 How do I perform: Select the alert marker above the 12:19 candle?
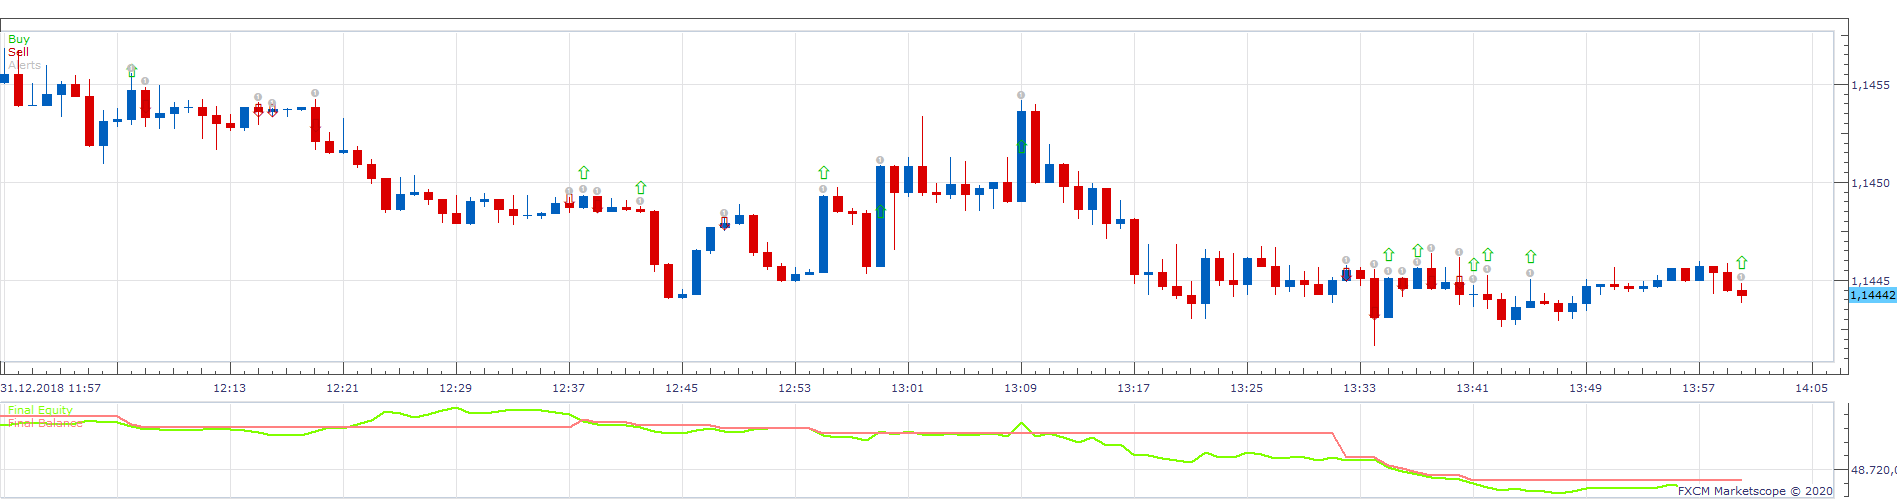click(315, 93)
